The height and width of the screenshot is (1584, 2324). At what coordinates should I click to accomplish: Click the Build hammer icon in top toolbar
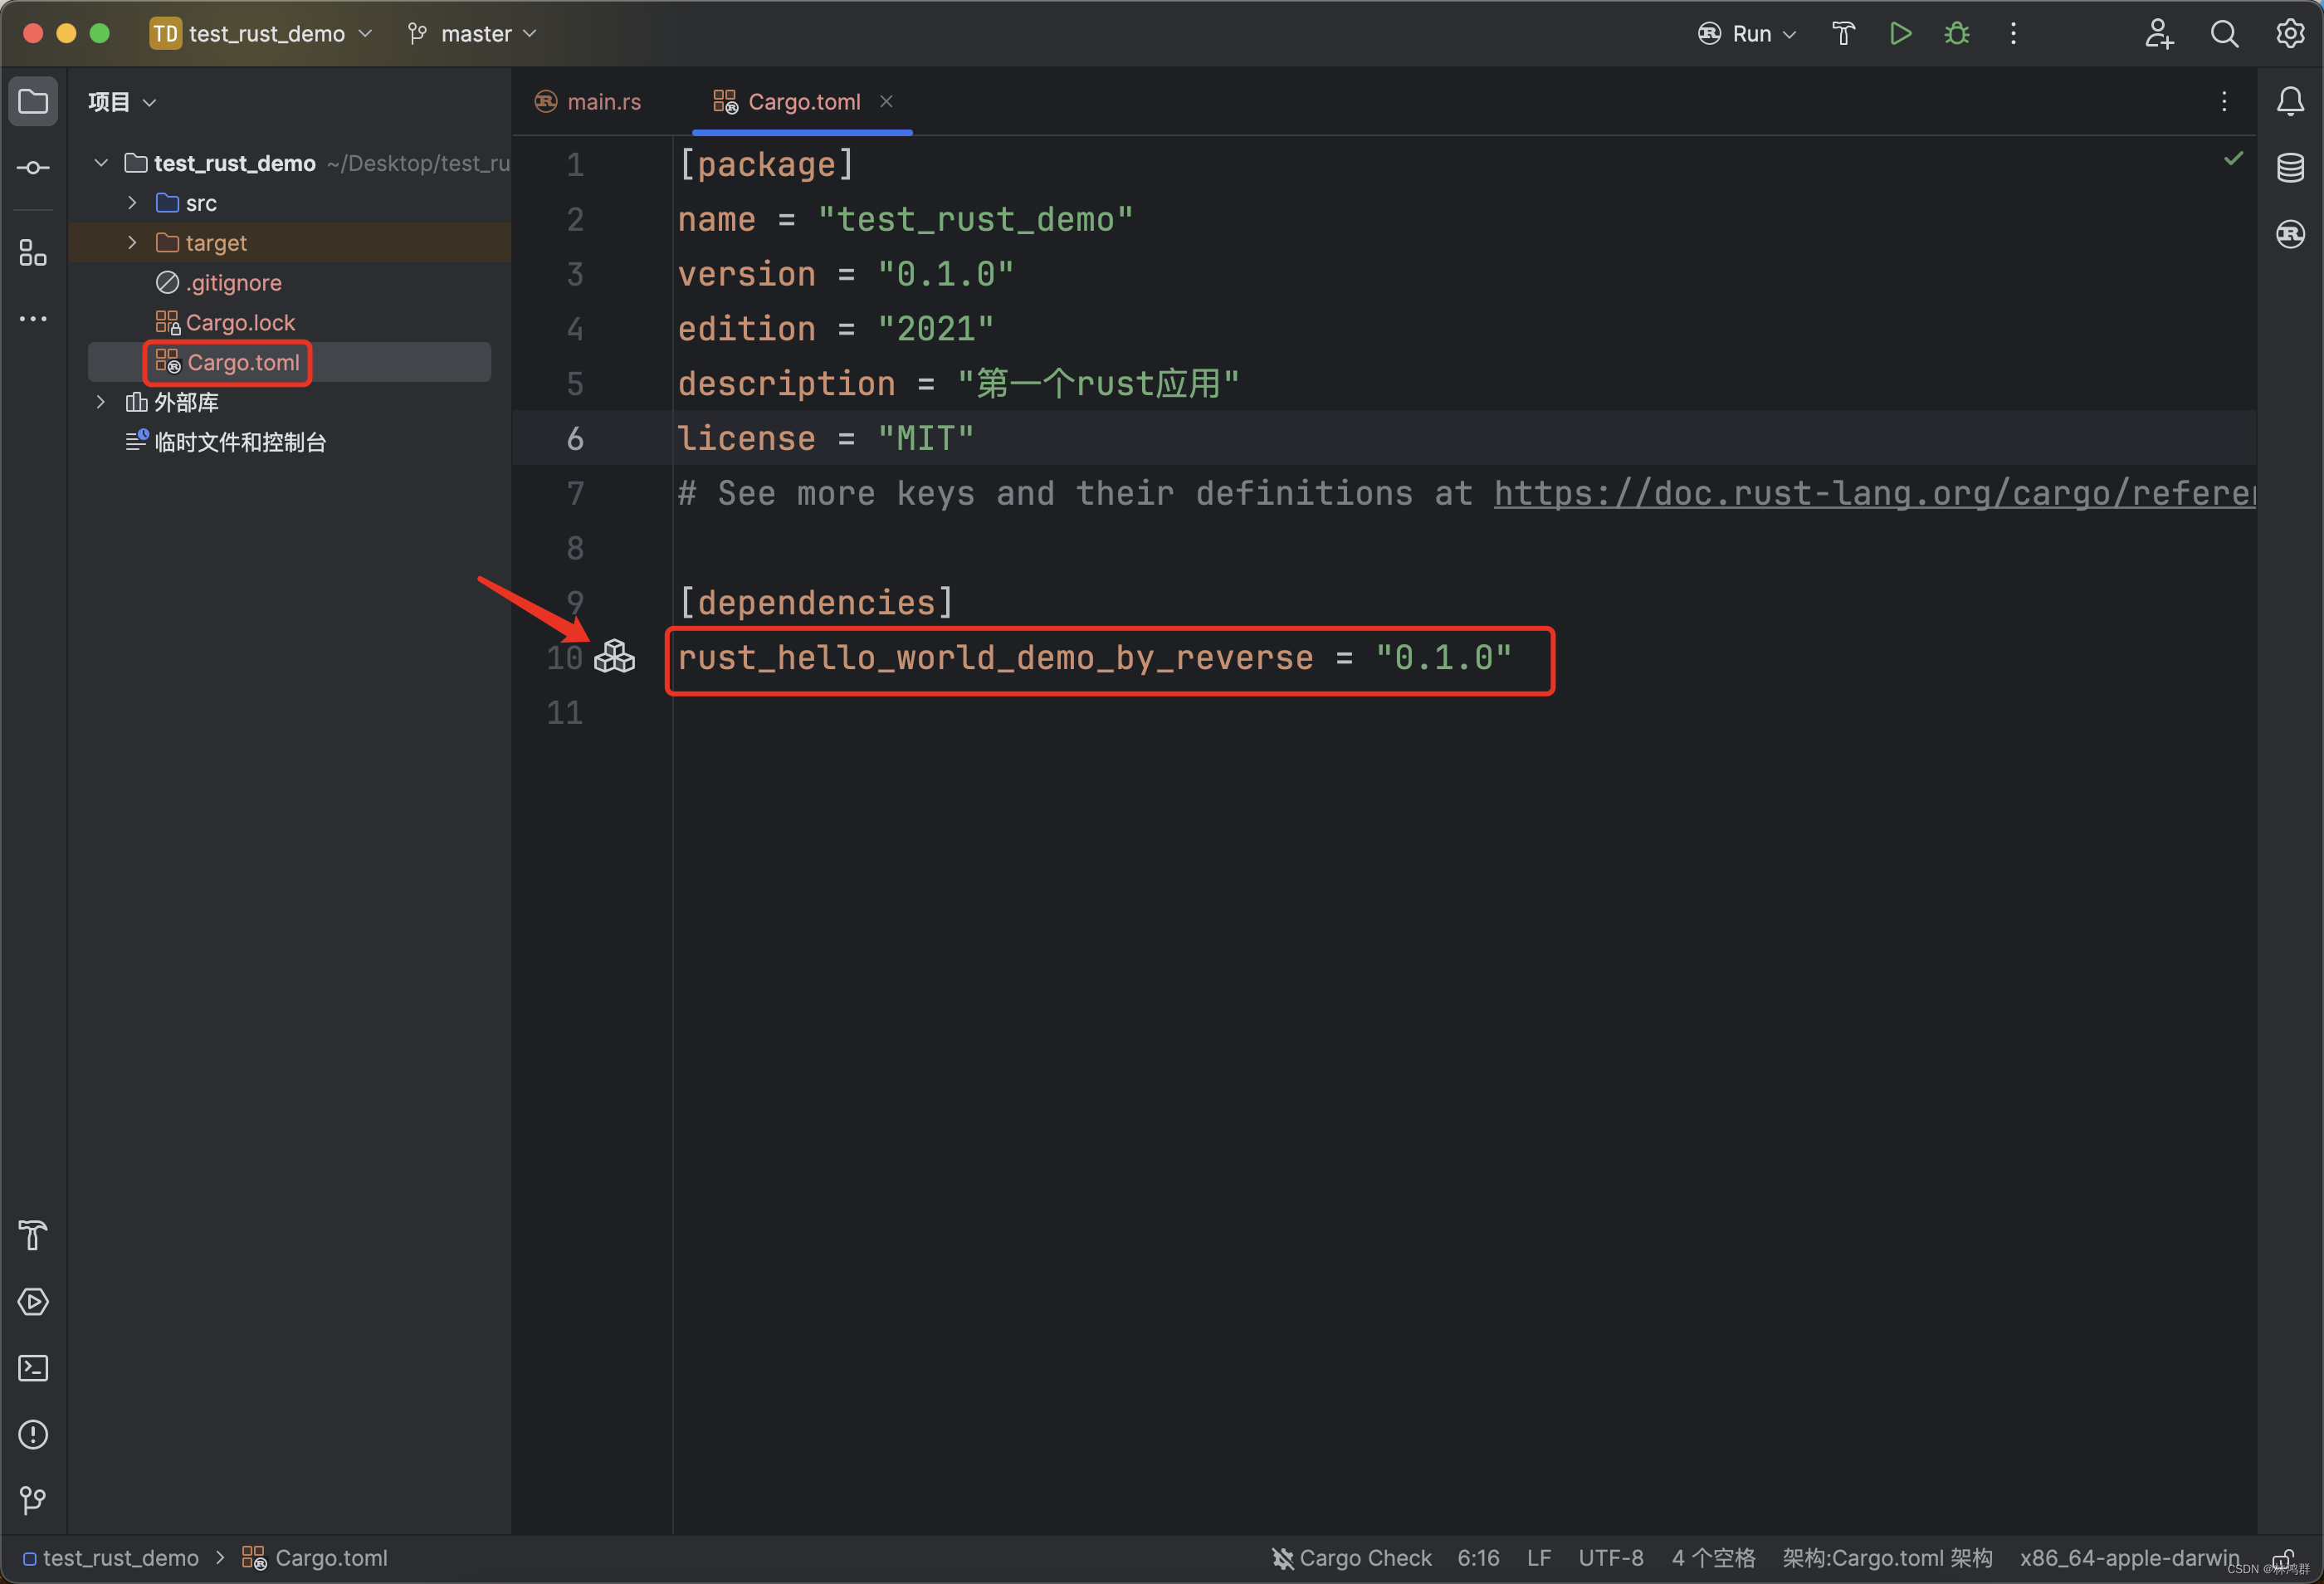tap(1843, 34)
